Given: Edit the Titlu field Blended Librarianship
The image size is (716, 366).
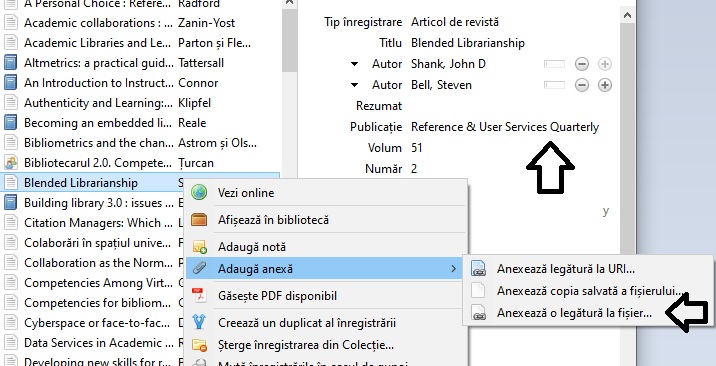Looking at the screenshot, I should coord(468,42).
